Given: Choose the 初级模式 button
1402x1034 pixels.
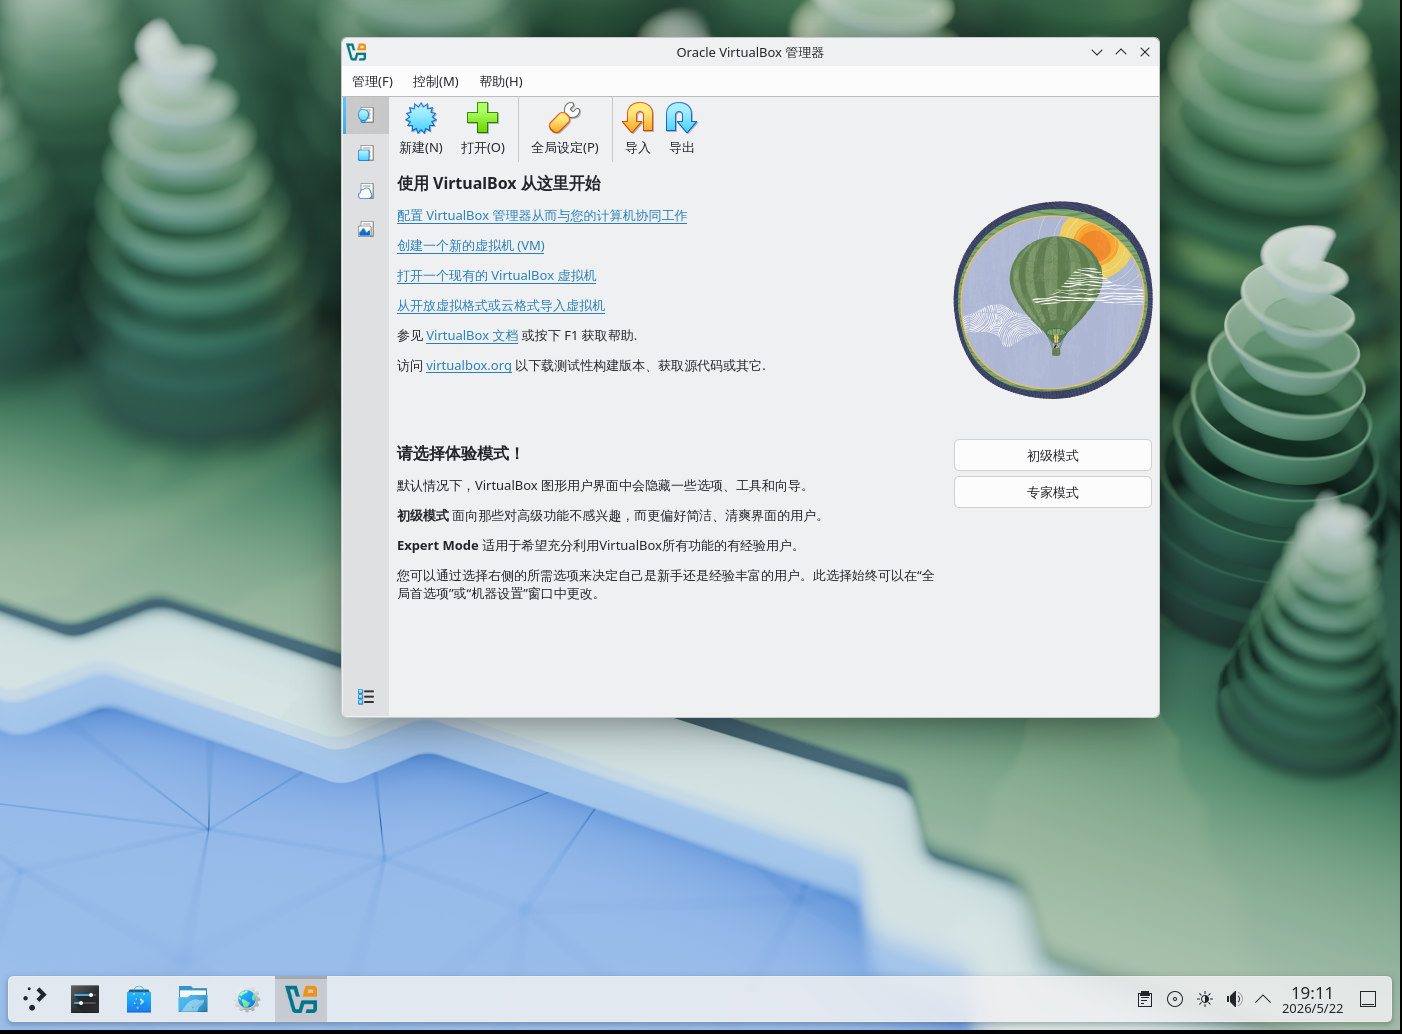Looking at the screenshot, I should [x=1053, y=455].
